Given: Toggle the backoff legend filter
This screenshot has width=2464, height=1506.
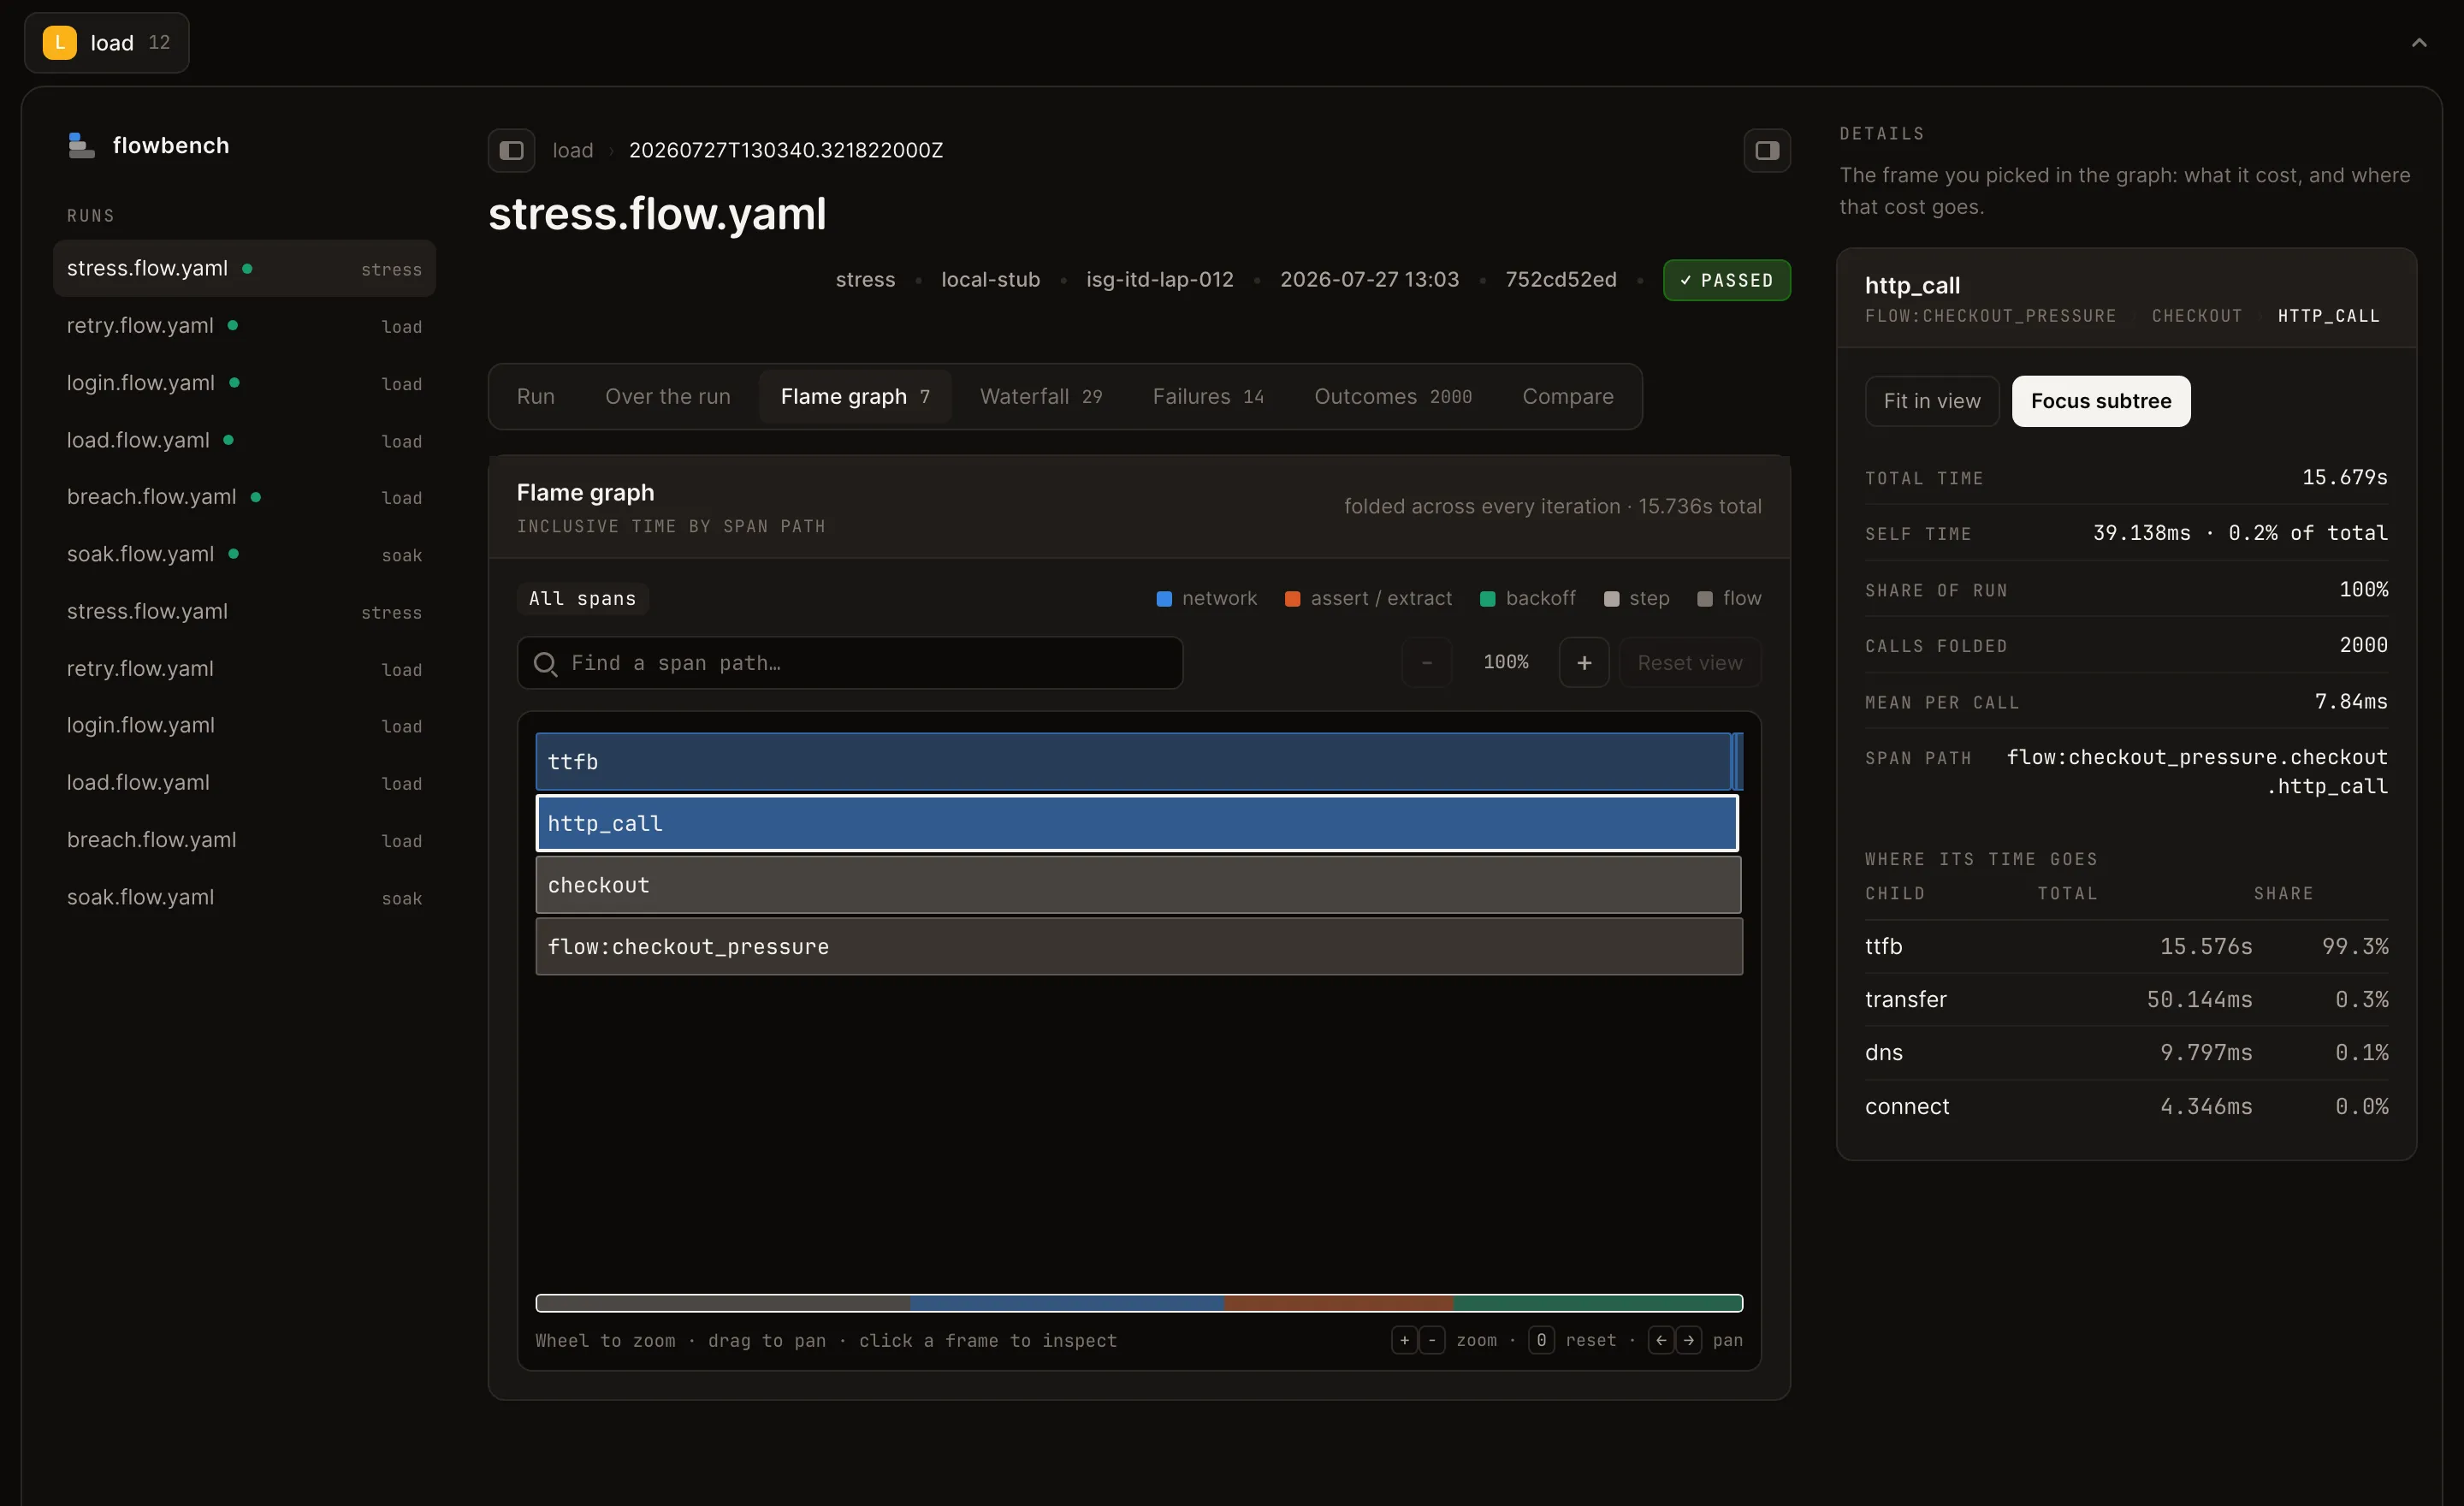Looking at the screenshot, I should (x=1527, y=598).
